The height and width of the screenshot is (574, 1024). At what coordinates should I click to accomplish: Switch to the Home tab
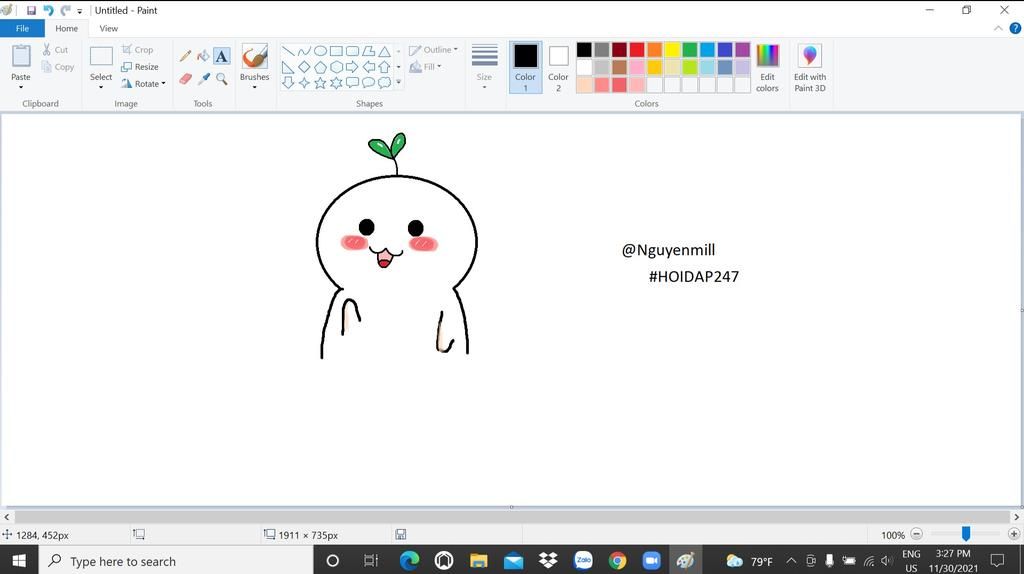[x=67, y=28]
